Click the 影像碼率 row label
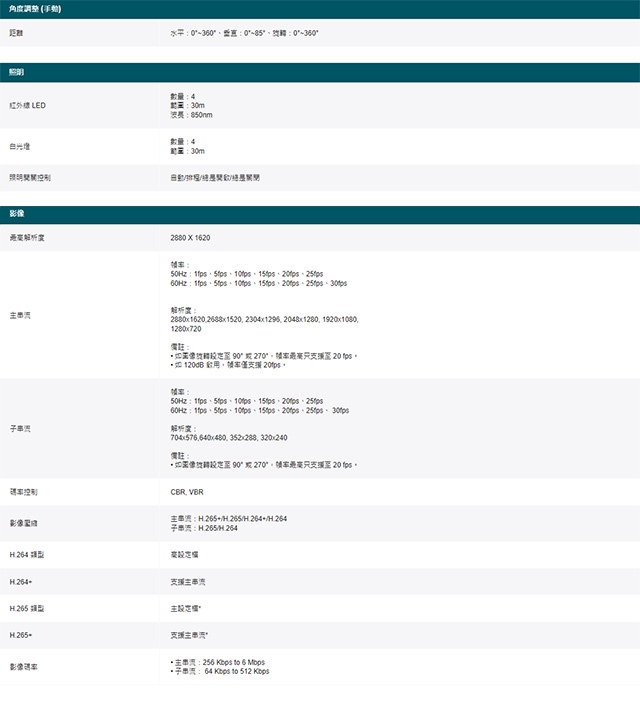The height and width of the screenshot is (705, 640). pos(22,666)
